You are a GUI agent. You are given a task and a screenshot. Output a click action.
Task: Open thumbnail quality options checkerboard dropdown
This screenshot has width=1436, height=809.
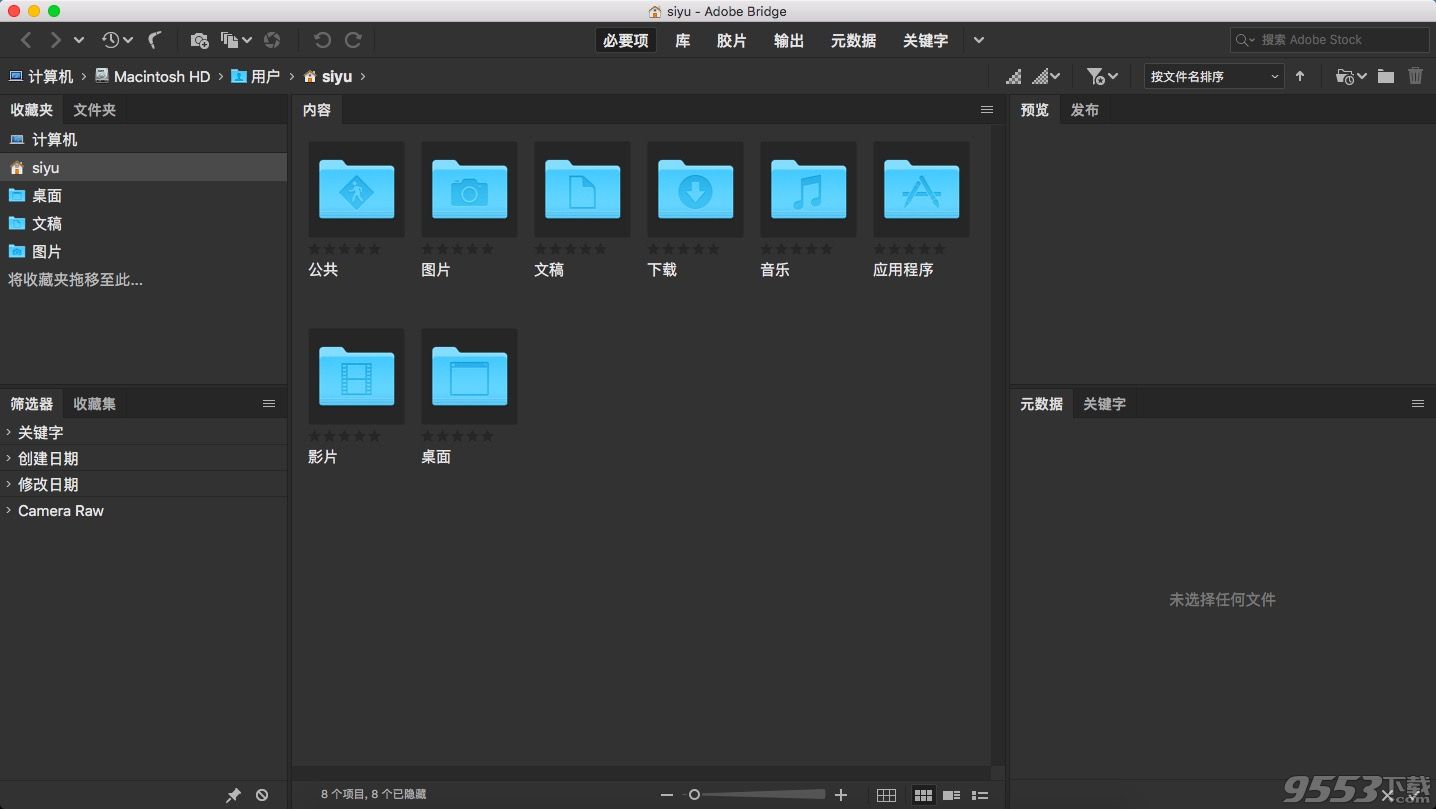tap(1046, 76)
